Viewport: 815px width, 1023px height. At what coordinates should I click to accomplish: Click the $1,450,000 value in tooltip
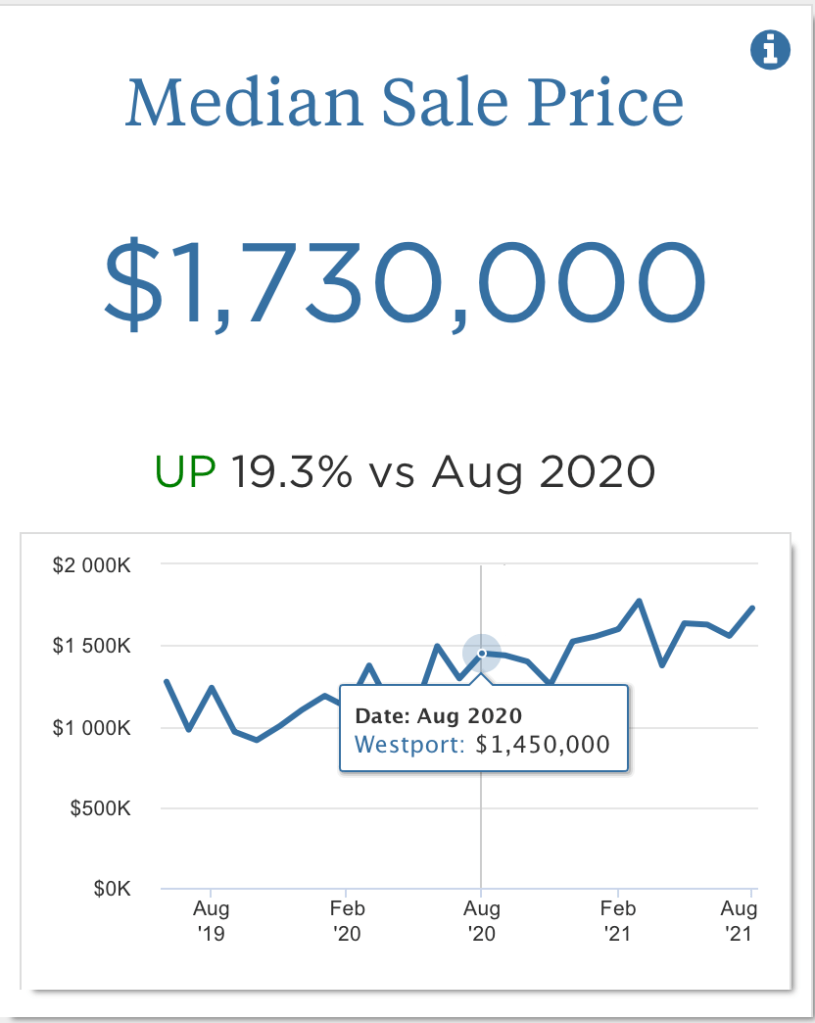542,744
